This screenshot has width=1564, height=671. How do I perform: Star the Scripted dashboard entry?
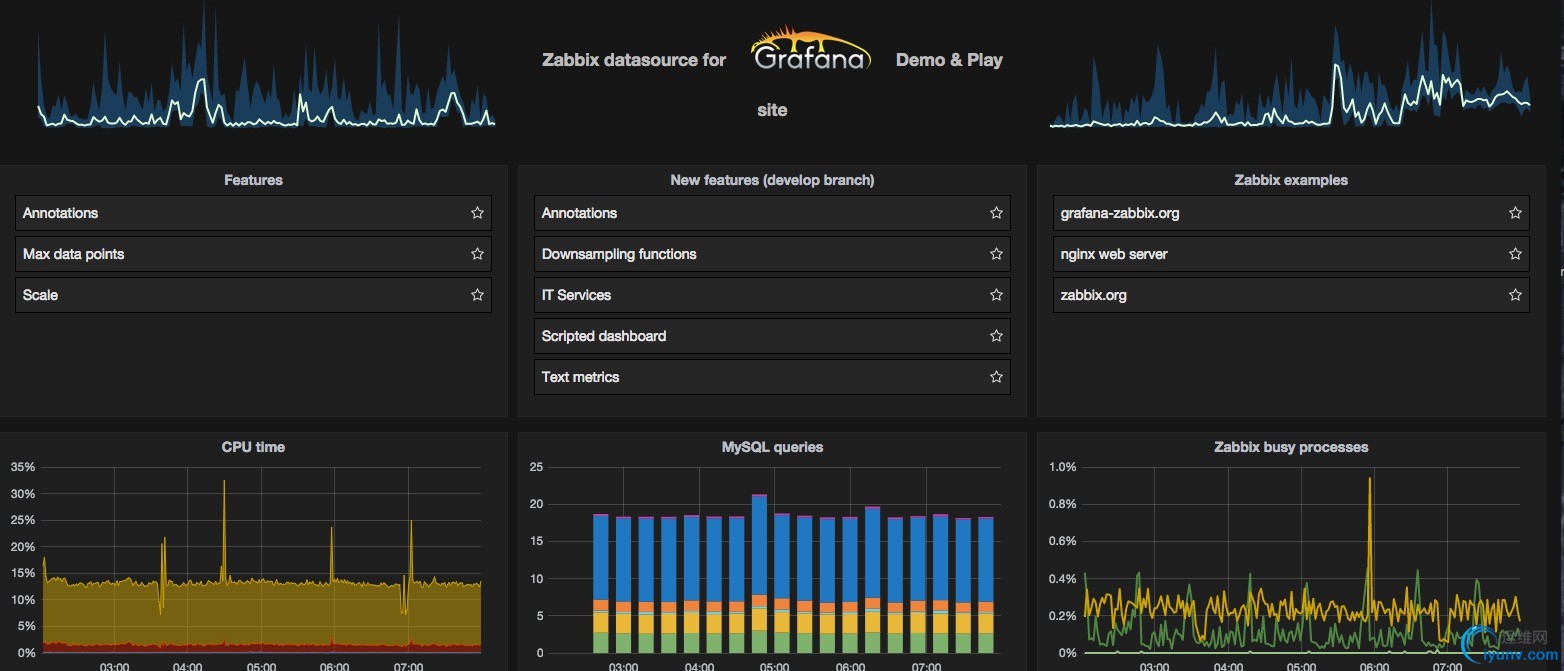pyautogui.click(x=996, y=336)
